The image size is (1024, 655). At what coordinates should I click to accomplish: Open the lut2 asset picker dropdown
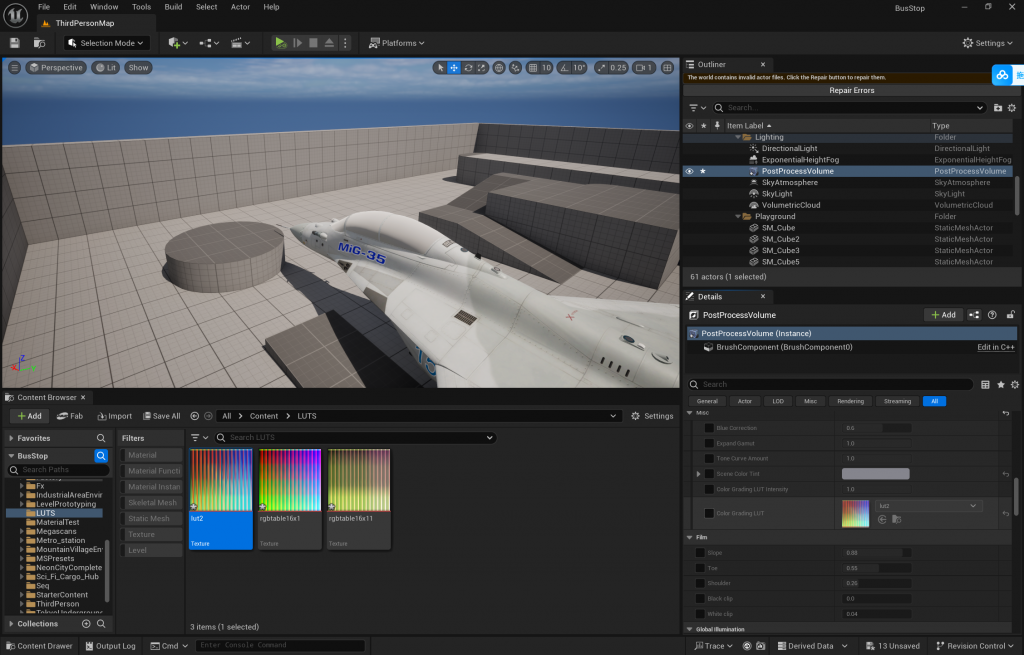pos(928,506)
